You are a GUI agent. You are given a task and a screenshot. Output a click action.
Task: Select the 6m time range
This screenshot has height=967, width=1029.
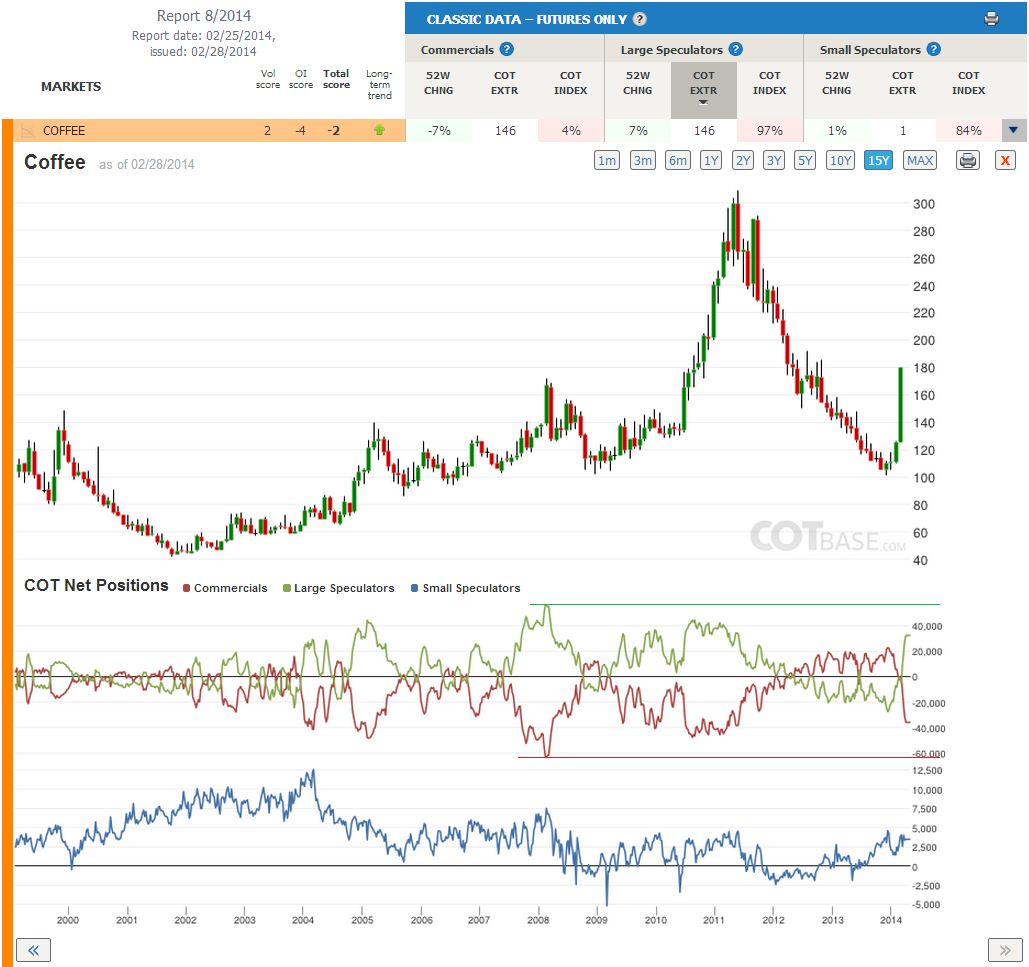[x=678, y=160]
